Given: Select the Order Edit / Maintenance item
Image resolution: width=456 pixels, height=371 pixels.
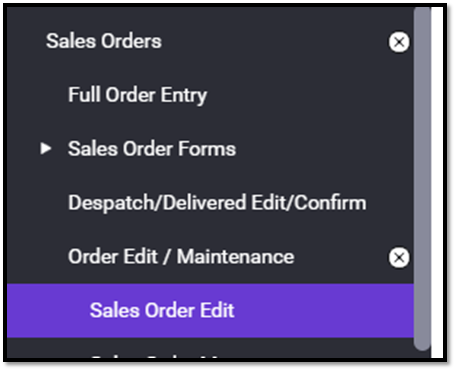Looking at the screenshot, I should [x=181, y=257].
